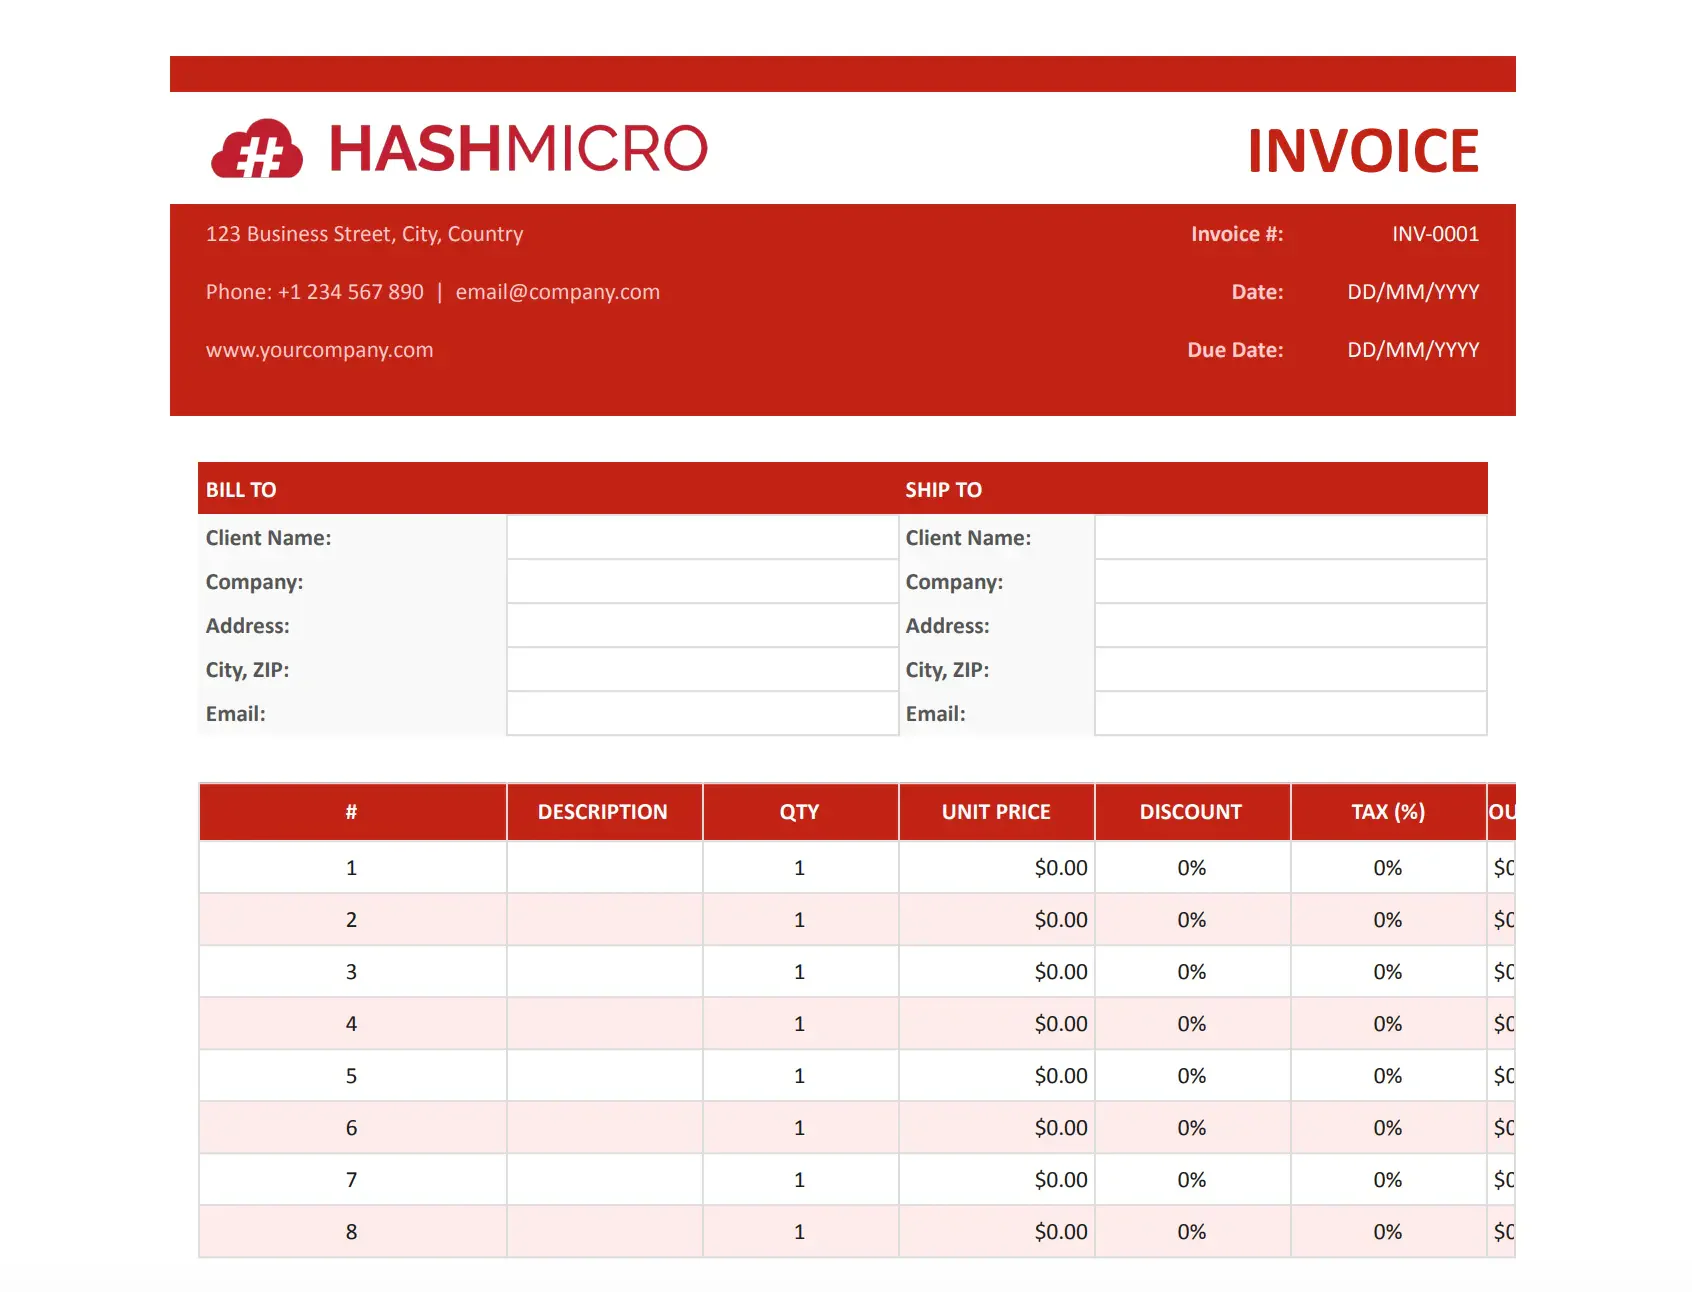
Task: Click the discount 0% cell in row 1
Action: point(1192,868)
